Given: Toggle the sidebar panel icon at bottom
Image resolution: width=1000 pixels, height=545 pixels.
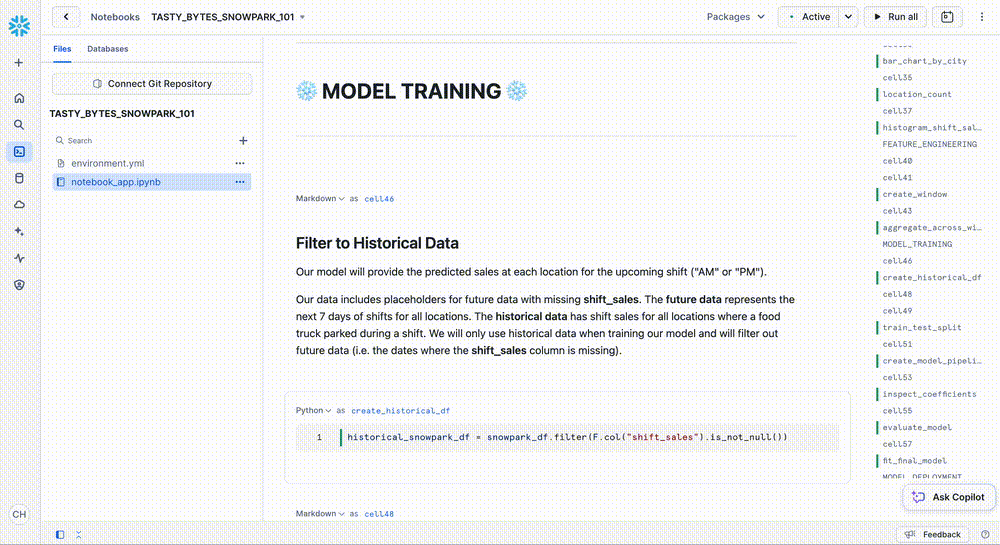Looking at the screenshot, I should click(x=60, y=535).
